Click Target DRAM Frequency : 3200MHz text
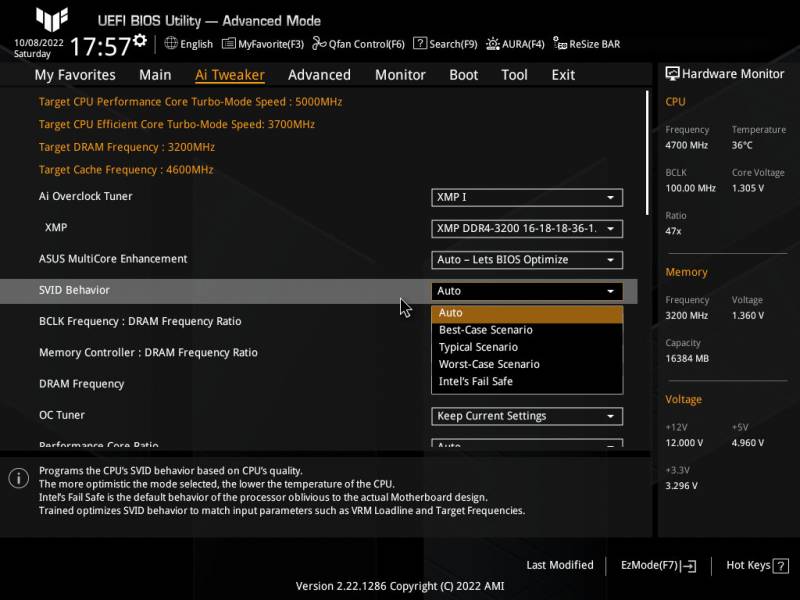The width and height of the screenshot is (800, 600). click(127, 147)
